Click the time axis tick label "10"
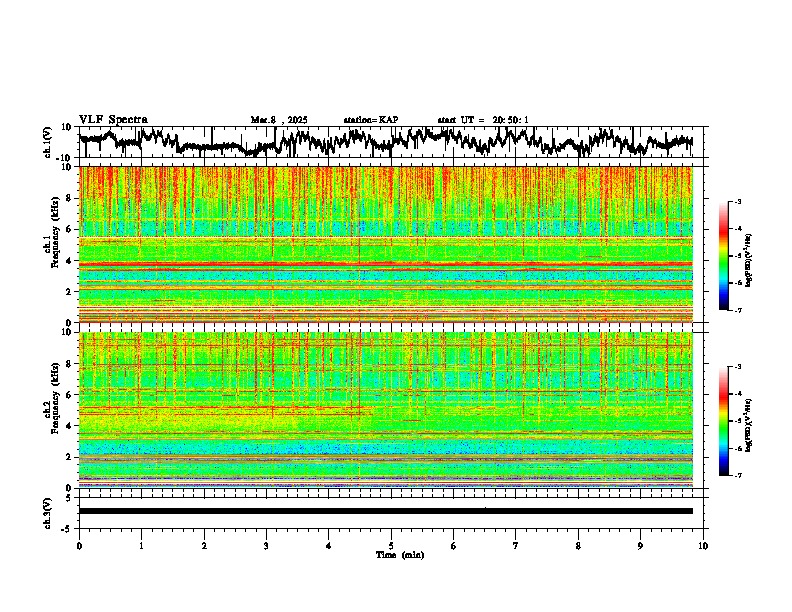The image size is (792, 612). click(703, 546)
